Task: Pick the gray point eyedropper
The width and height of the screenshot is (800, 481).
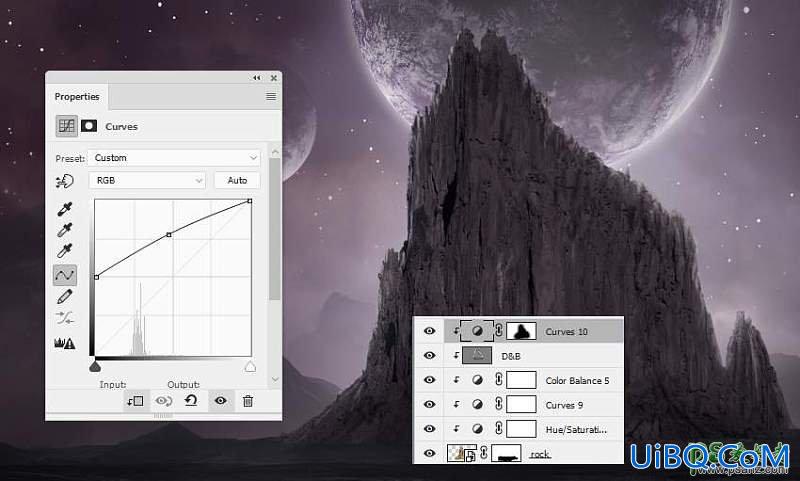Action: click(x=65, y=230)
